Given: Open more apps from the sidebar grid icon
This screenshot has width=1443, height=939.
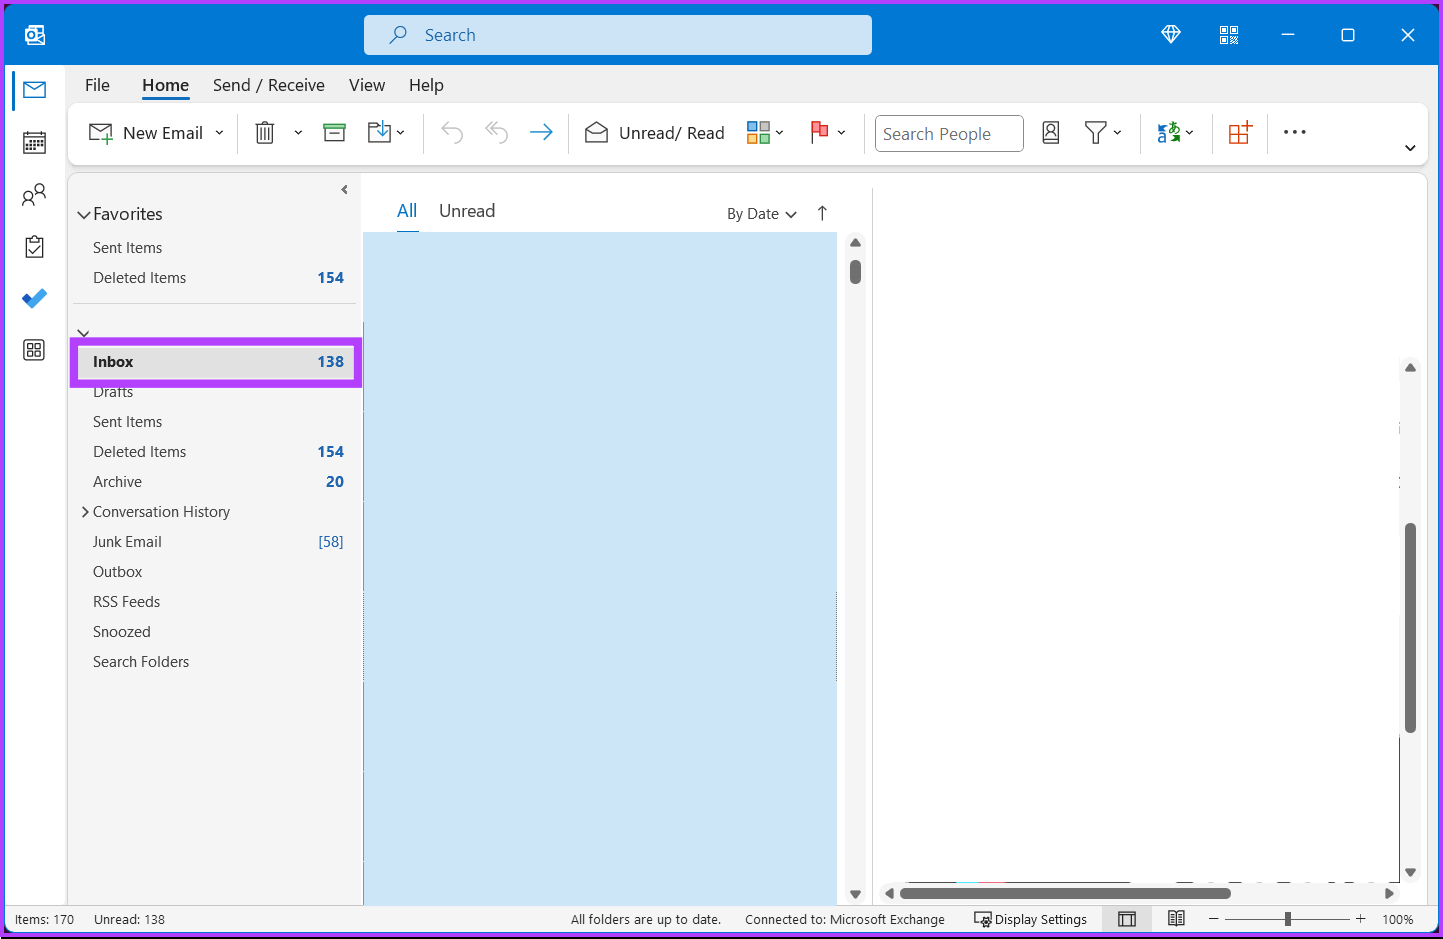Looking at the screenshot, I should (34, 350).
